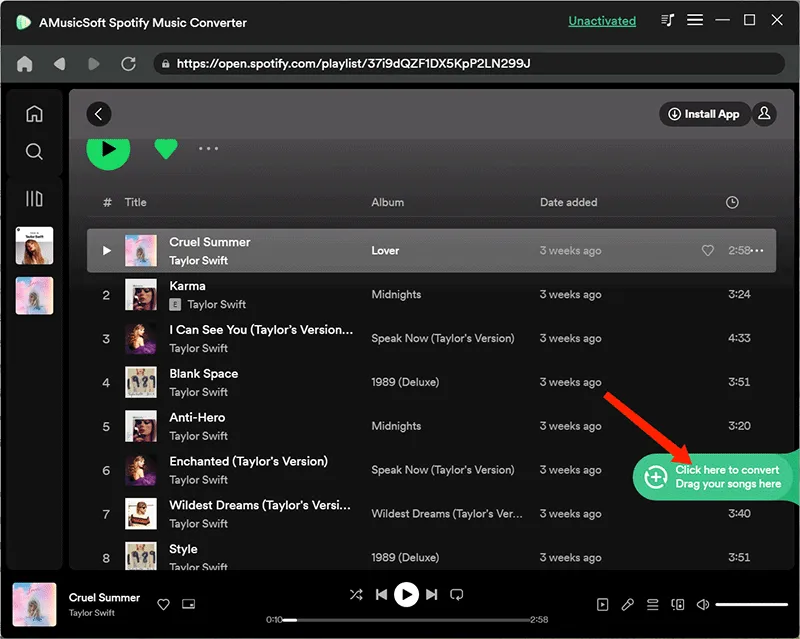800x639 pixels.
Task: Unlike Cruel Summer using its heart icon
Action: tap(708, 251)
